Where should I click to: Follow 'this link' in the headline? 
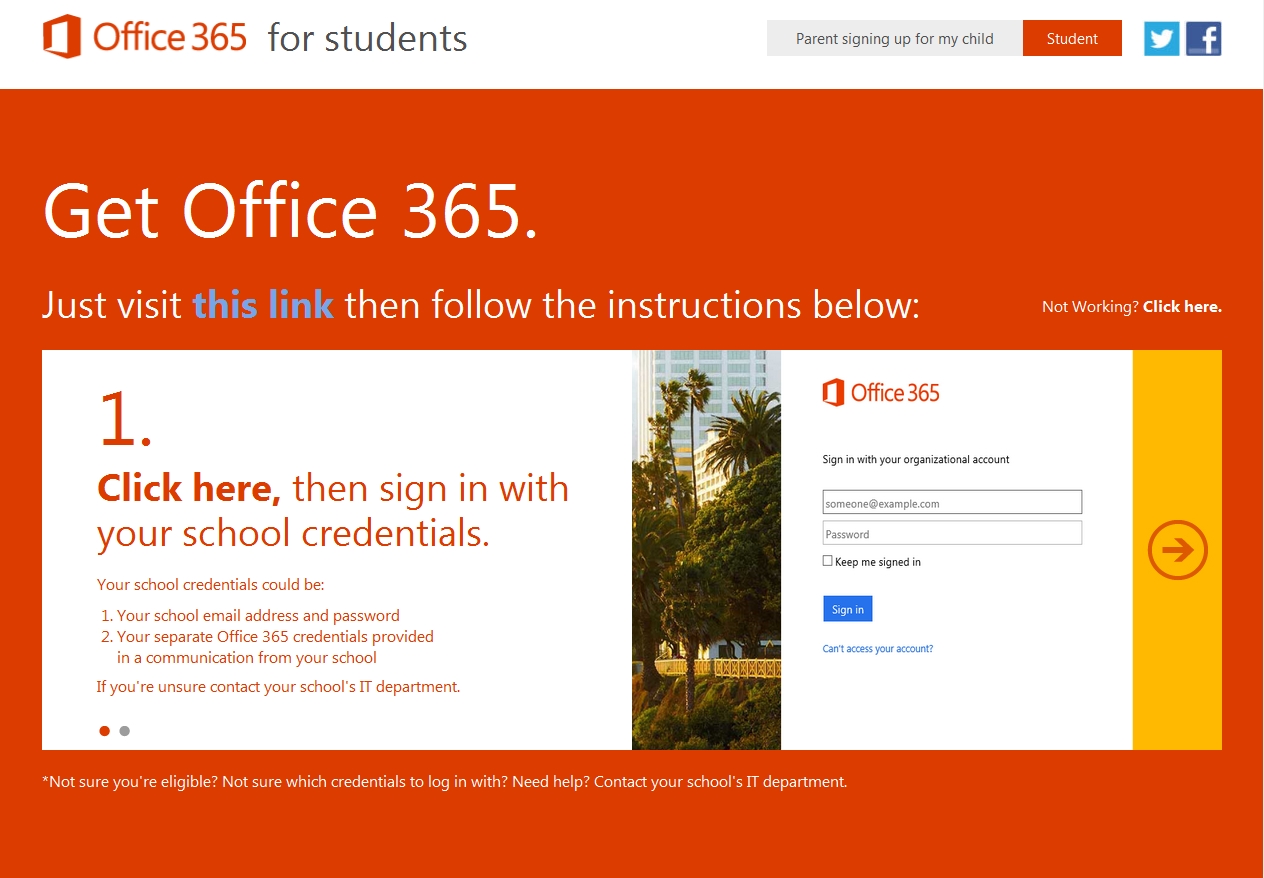(263, 304)
